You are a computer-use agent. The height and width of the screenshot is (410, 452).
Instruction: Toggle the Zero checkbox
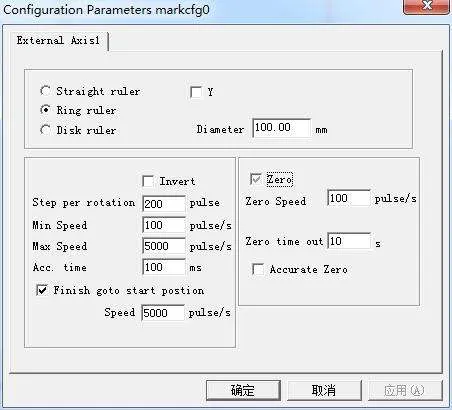tap(256, 179)
